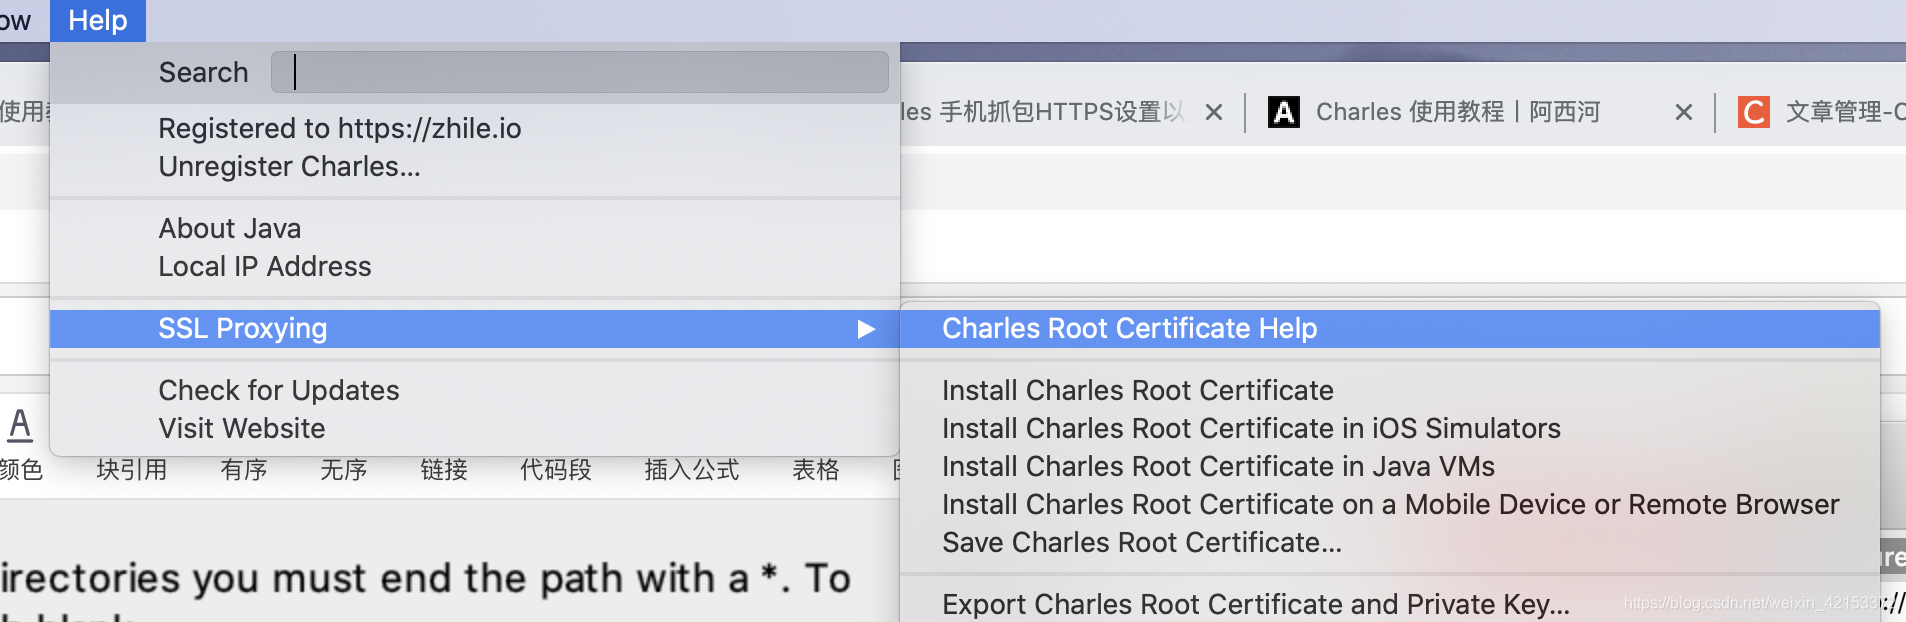The height and width of the screenshot is (622, 1906).
Task: Click the underlined A font color icon
Action: click(20, 425)
